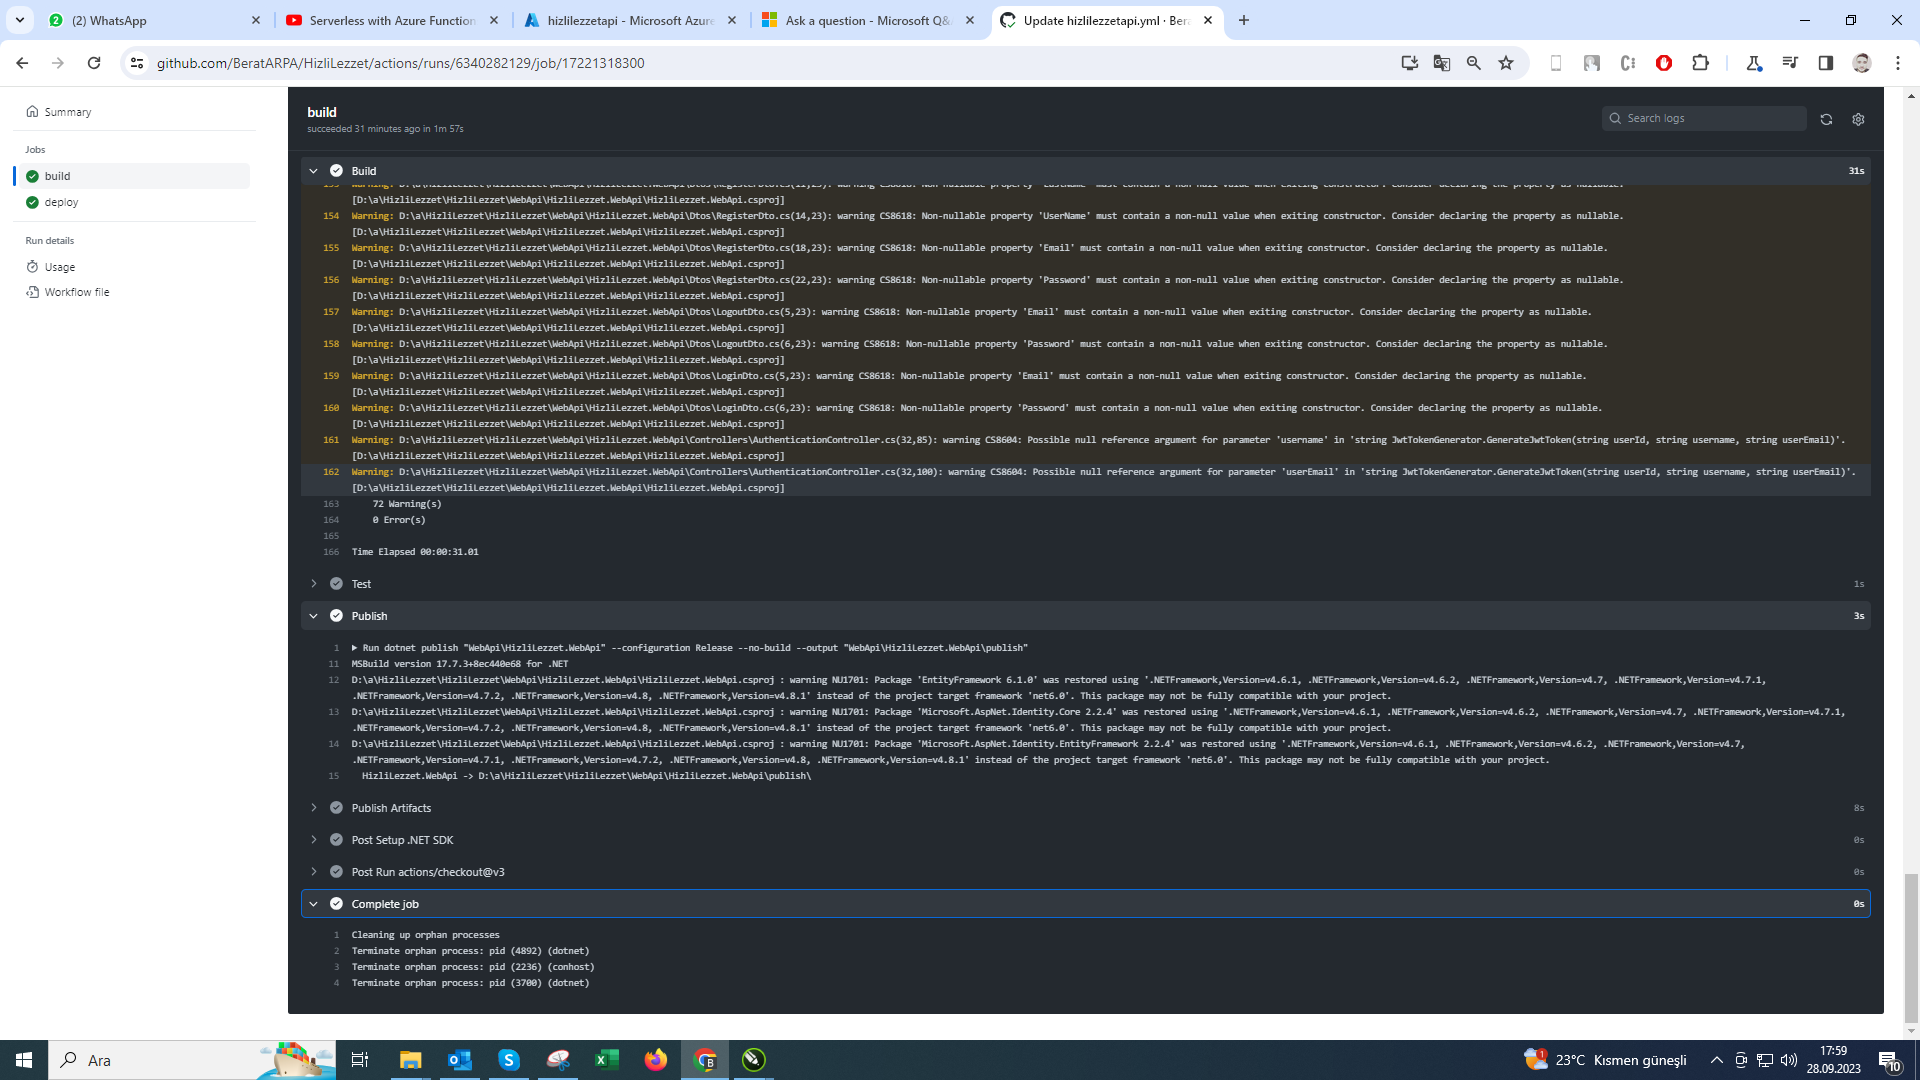Open browser extensions puzzle icon

pyautogui.click(x=1700, y=63)
